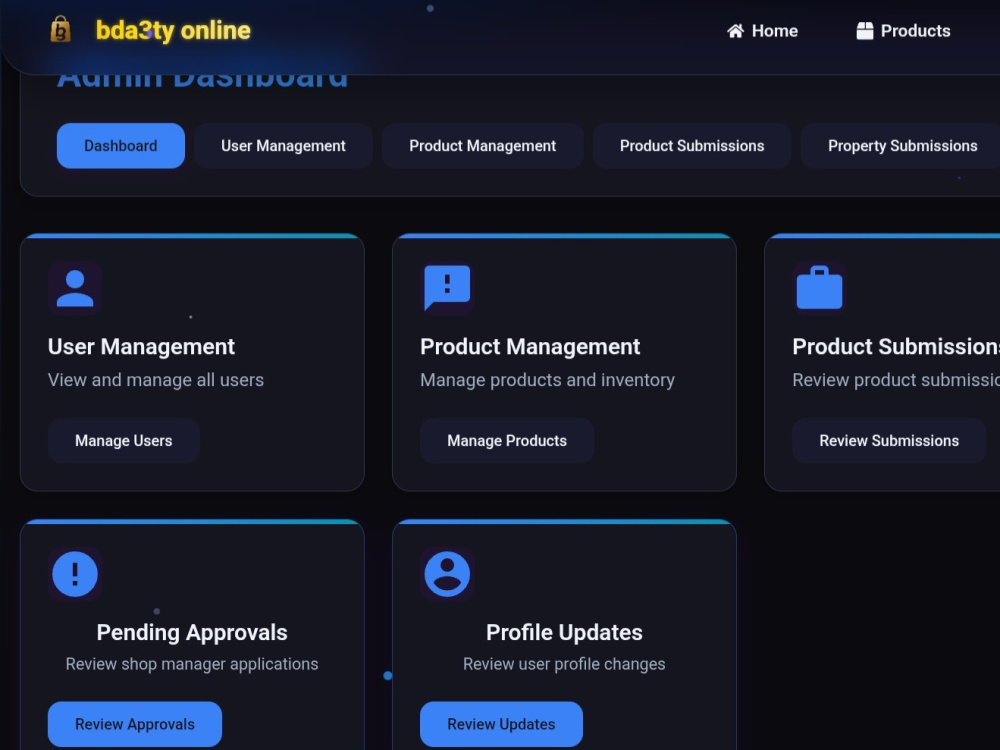Viewport: 1000px width, 750px height.
Task: Click 'View and manage all users' text
Action: point(156,379)
